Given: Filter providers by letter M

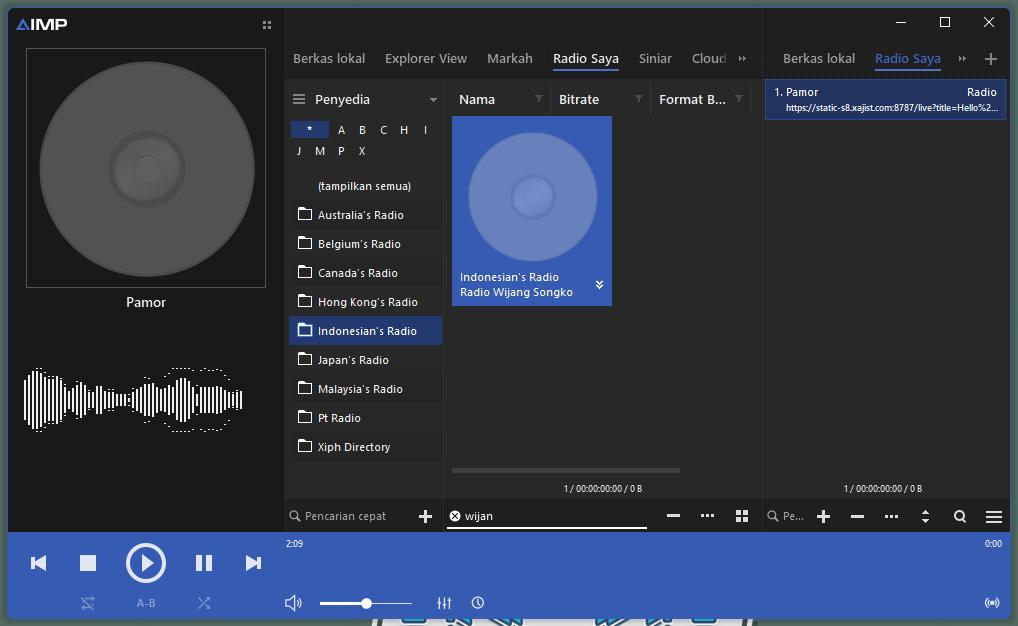Looking at the screenshot, I should (x=320, y=151).
